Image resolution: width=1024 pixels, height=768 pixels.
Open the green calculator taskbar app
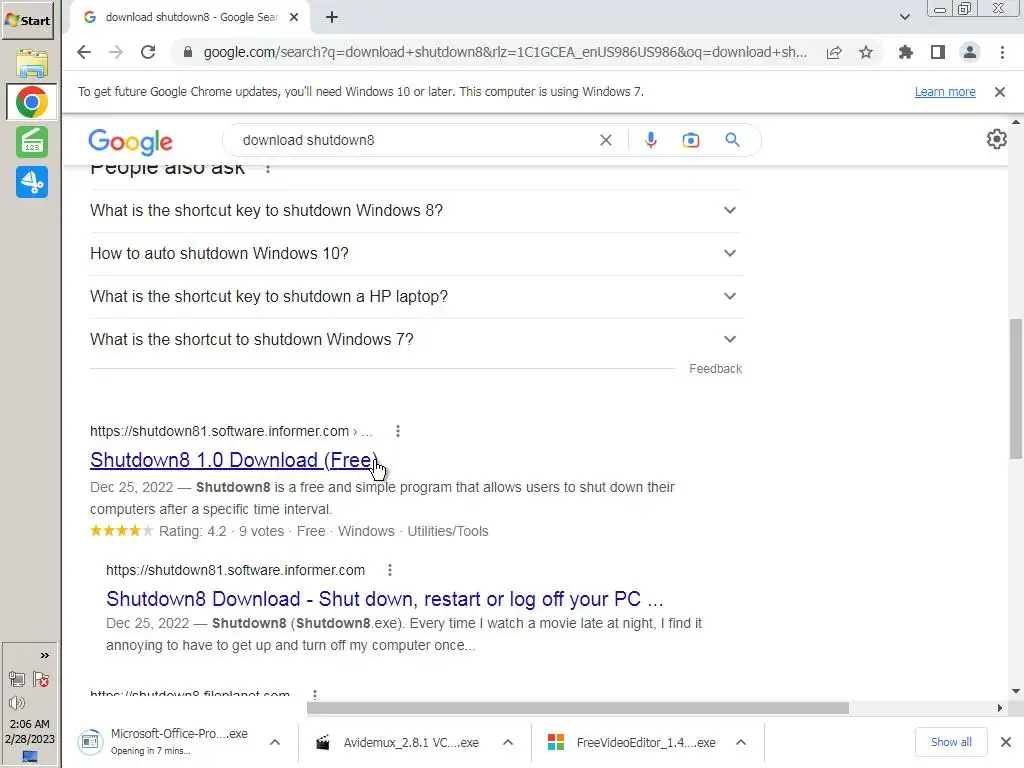pos(31,142)
